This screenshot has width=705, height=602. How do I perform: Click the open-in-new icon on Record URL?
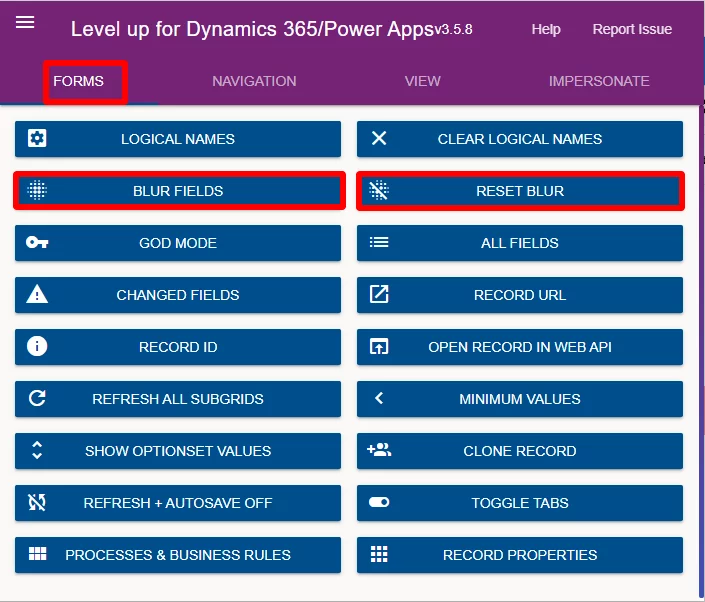379,294
